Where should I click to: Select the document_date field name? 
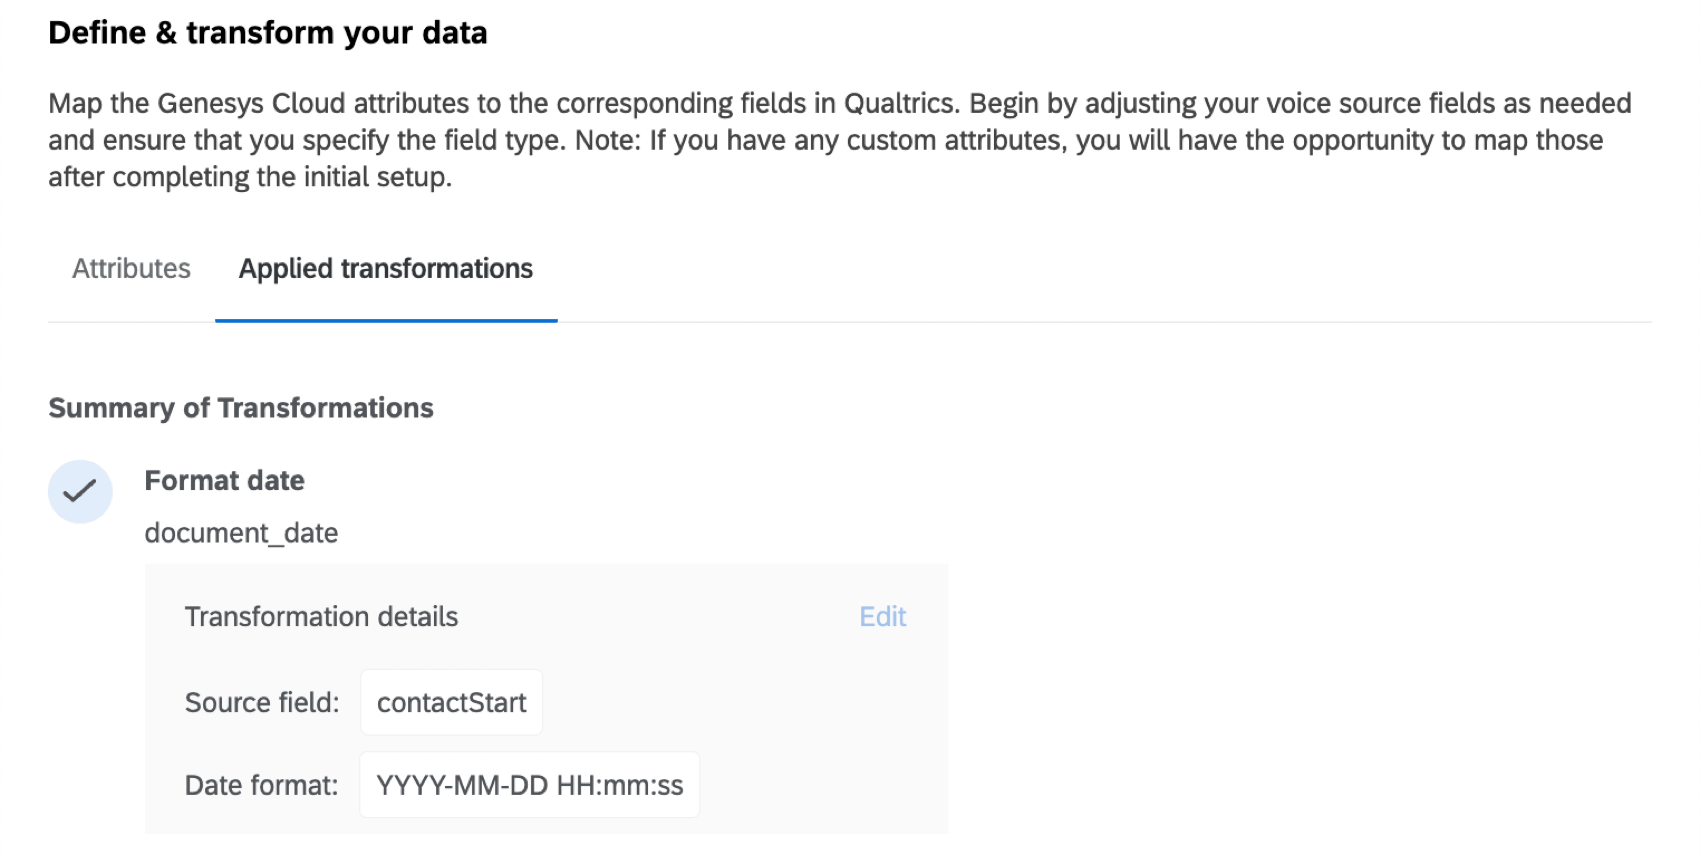pos(241,533)
